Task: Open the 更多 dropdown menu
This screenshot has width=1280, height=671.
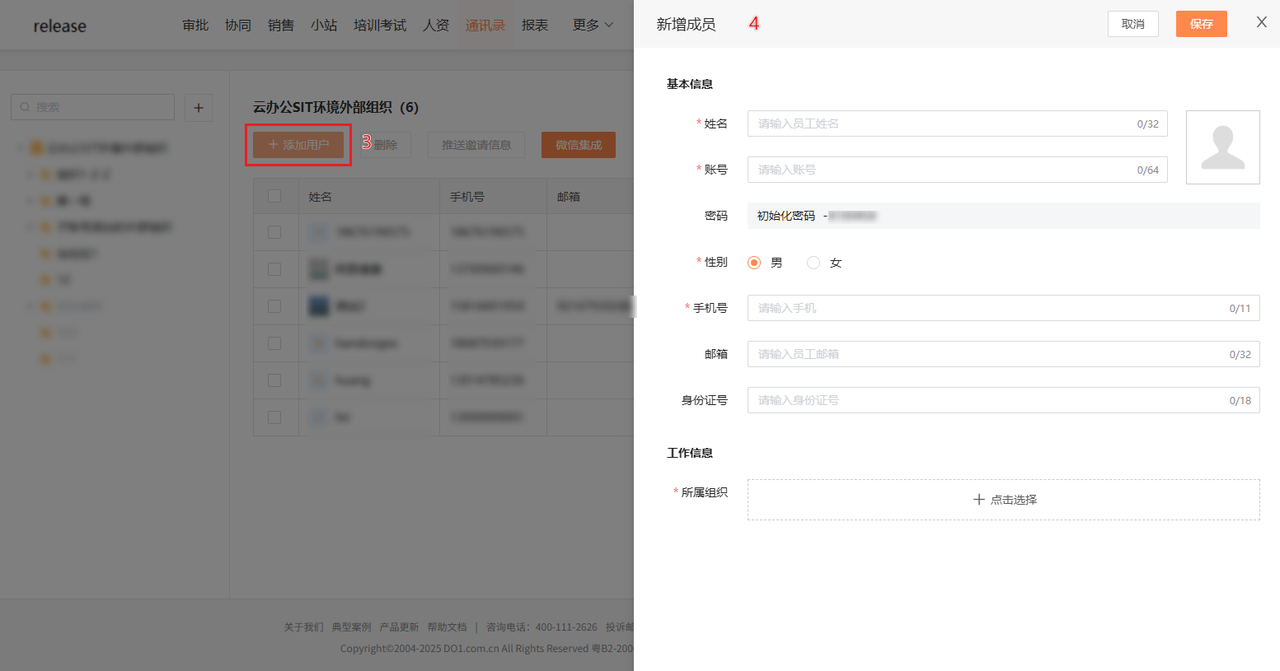Action: (592, 25)
